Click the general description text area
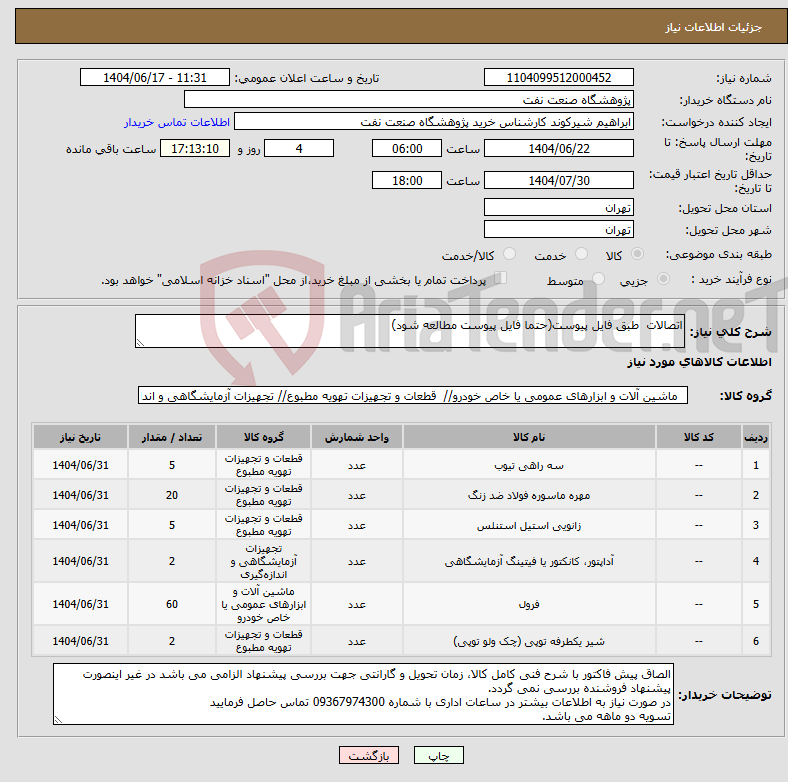Screen dimensions: 788x782 point(410,331)
